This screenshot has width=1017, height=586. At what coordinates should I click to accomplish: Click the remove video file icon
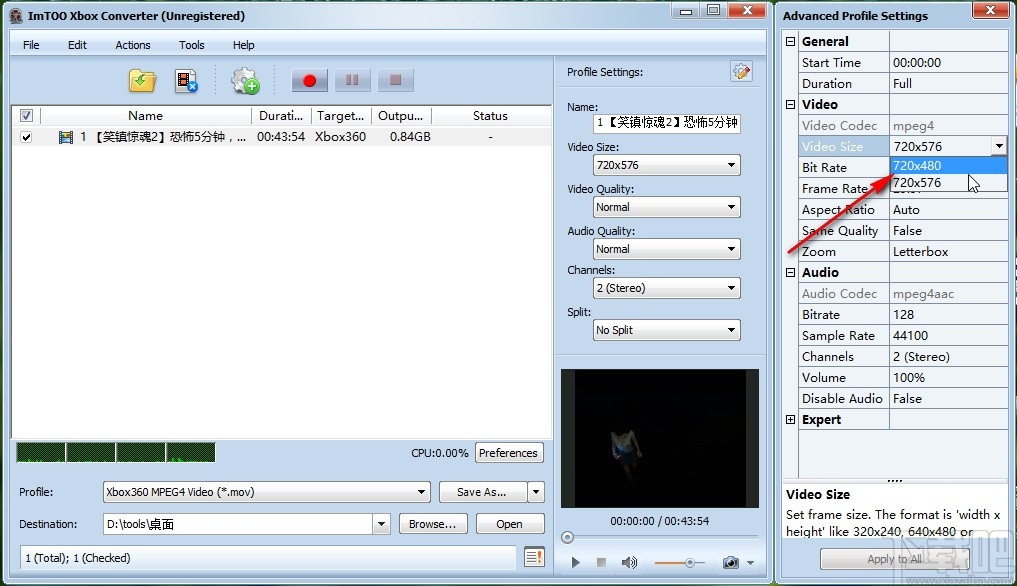coord(186,81)
